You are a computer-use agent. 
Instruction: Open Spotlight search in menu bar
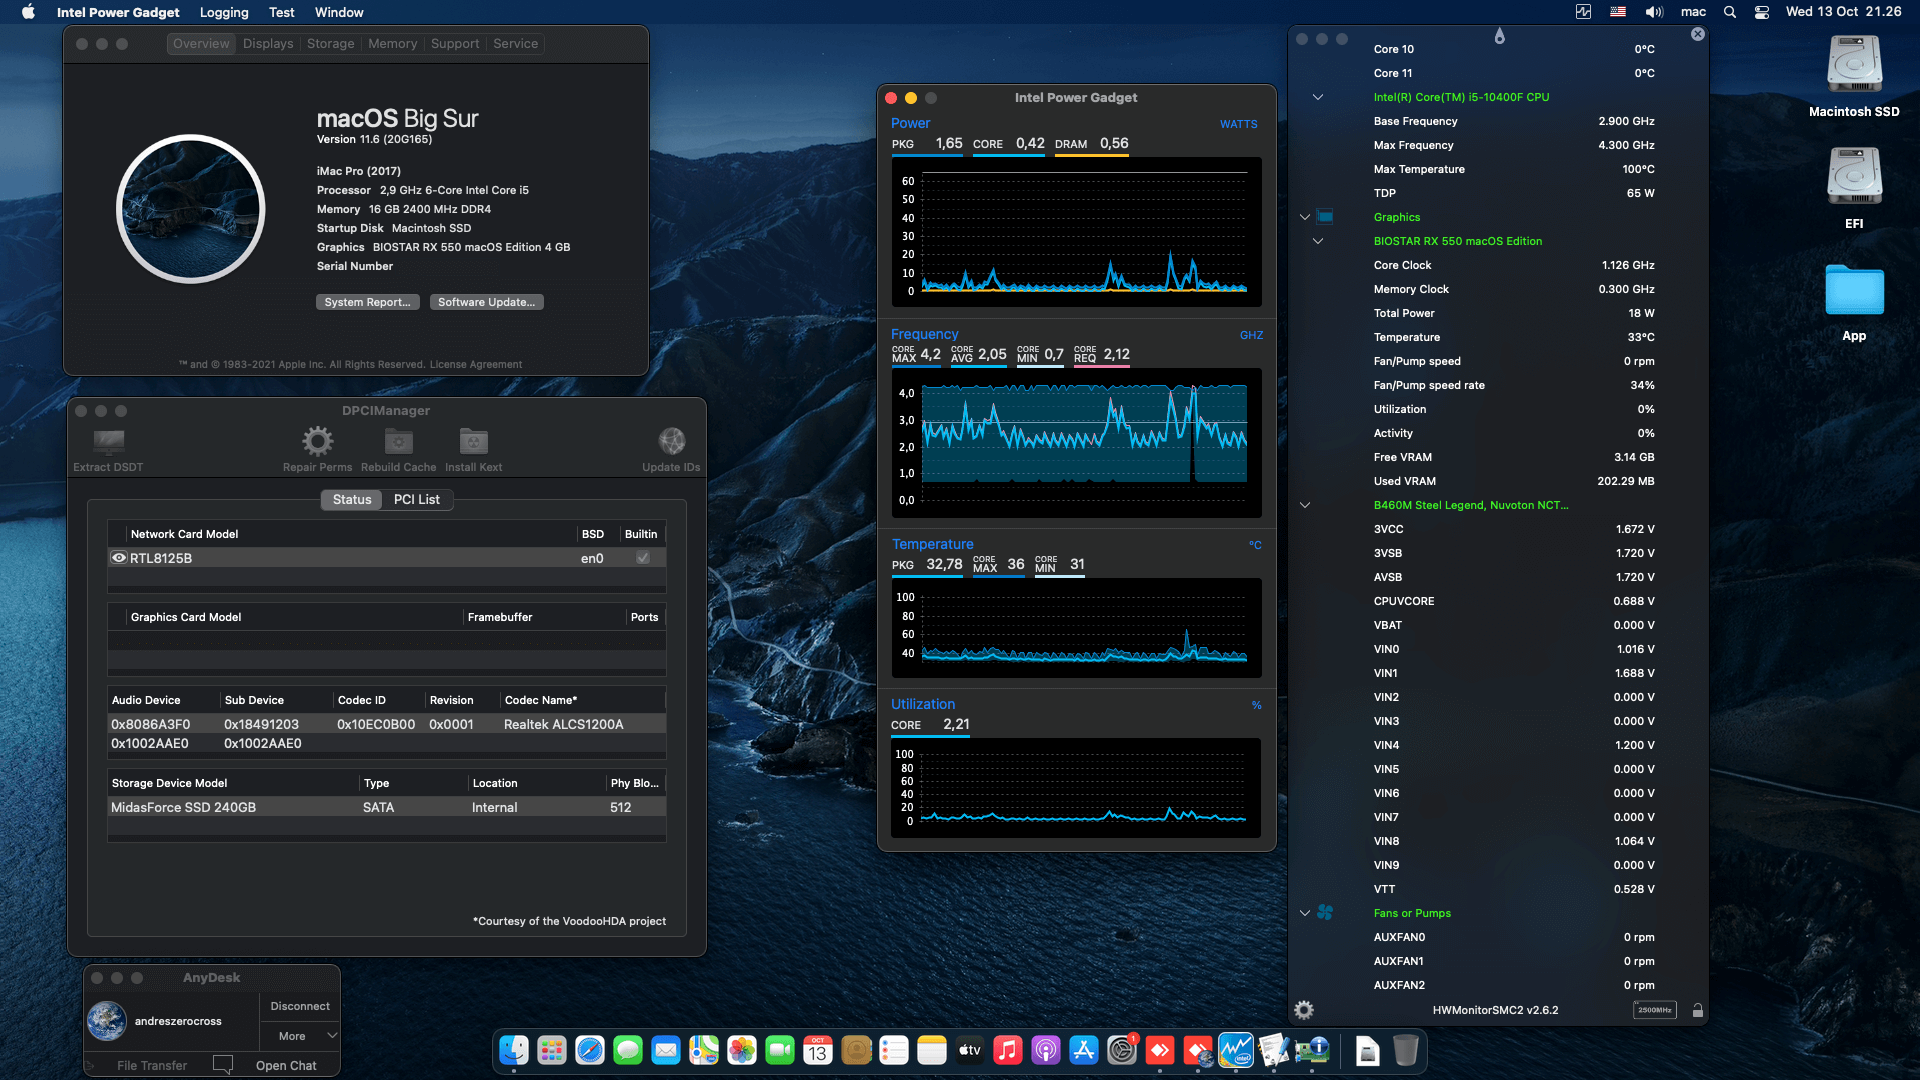[x=1729, y=12]
